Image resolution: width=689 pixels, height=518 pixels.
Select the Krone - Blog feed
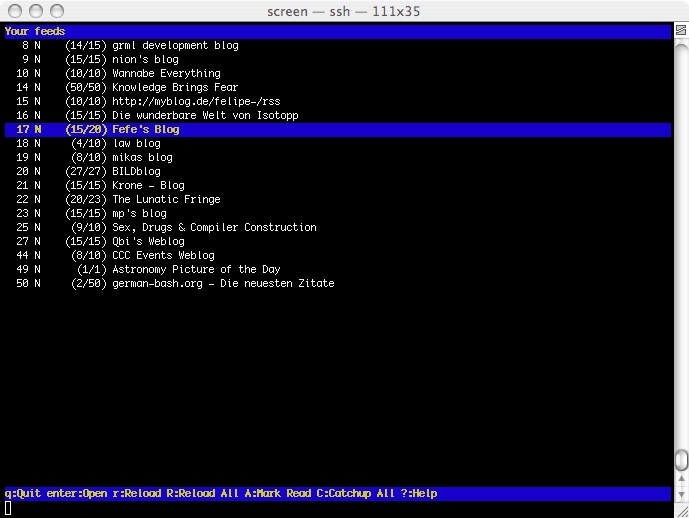337,185
